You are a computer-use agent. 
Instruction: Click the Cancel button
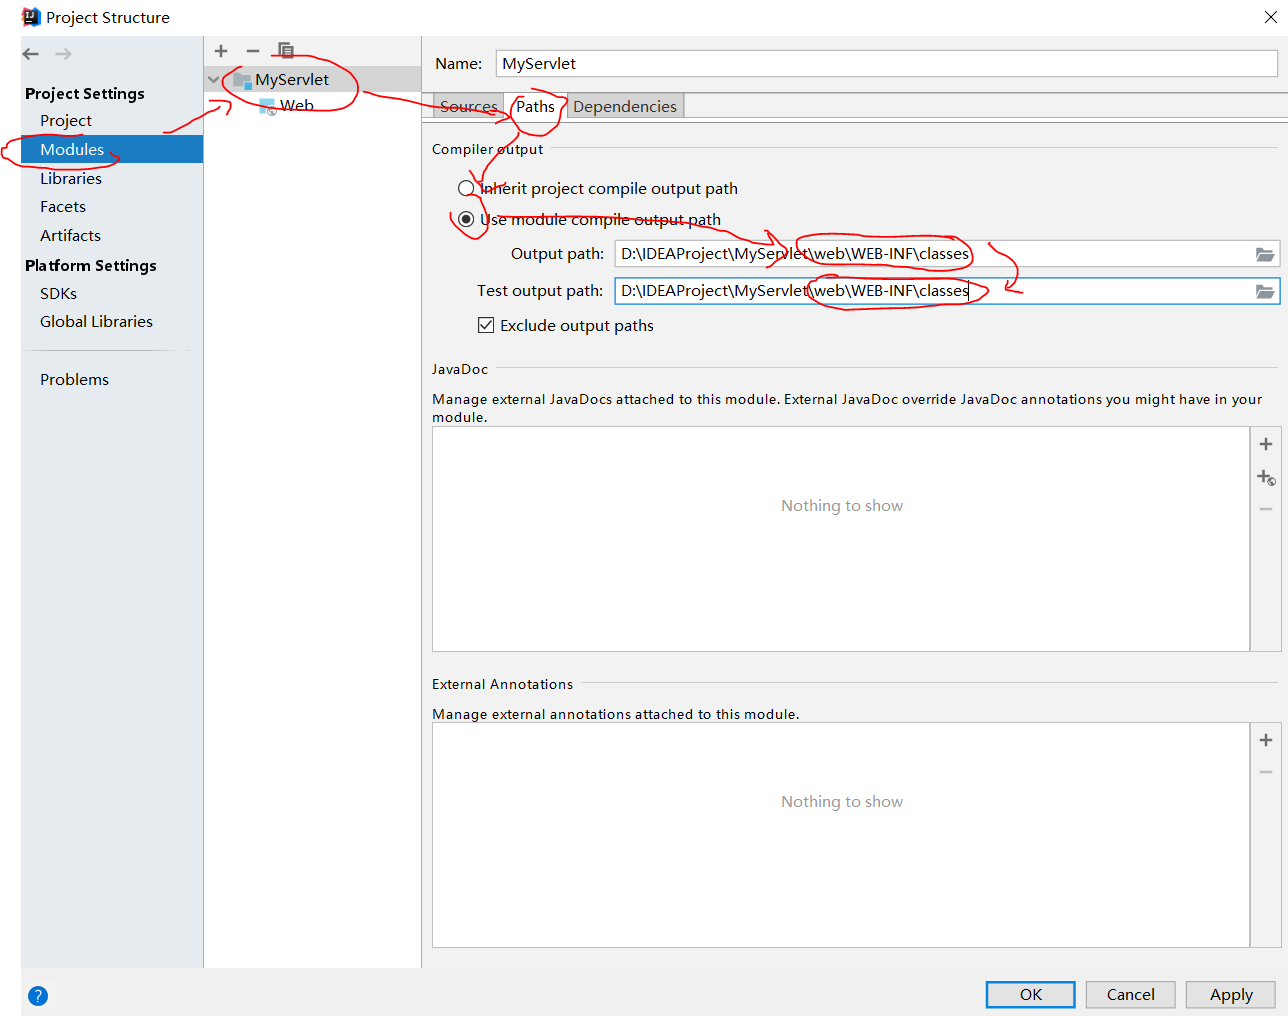(x=1130, y=995)
